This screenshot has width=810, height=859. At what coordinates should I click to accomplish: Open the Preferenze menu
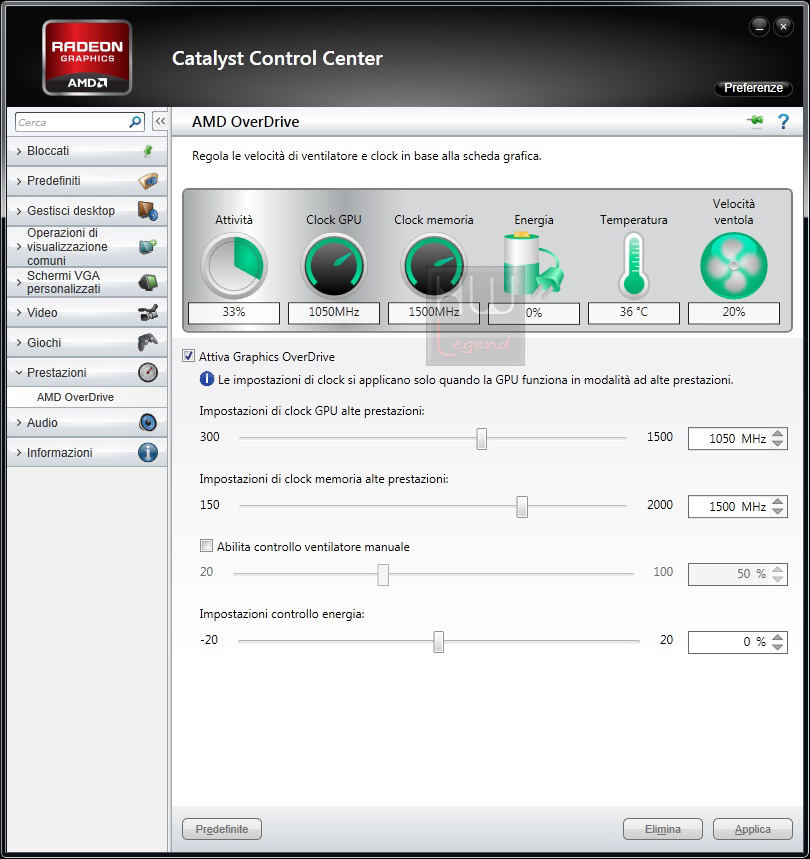click(754, 88)
